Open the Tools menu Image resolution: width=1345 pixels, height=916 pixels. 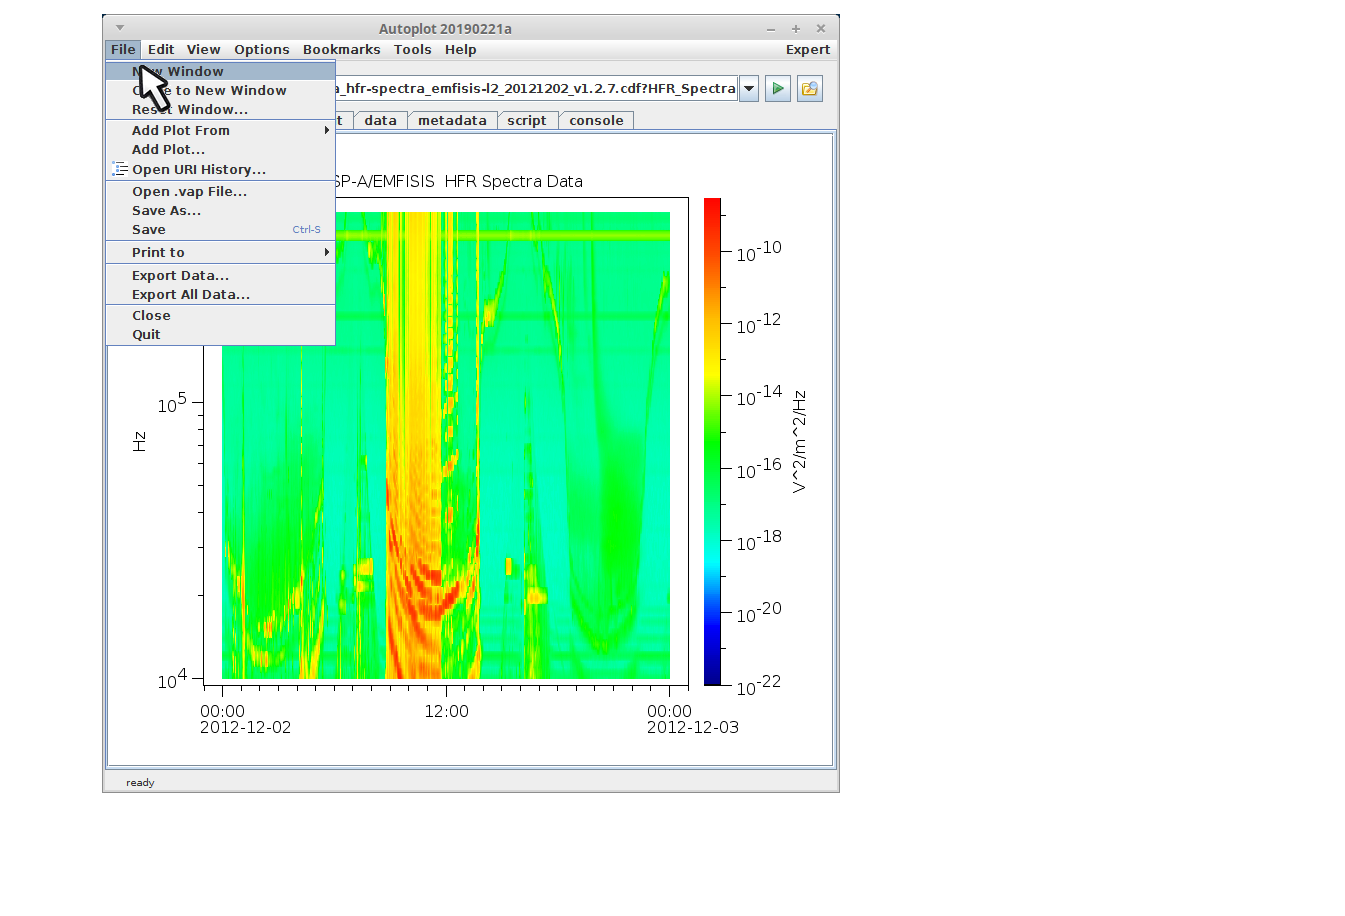pyautogui.click(x=412, y=50)
